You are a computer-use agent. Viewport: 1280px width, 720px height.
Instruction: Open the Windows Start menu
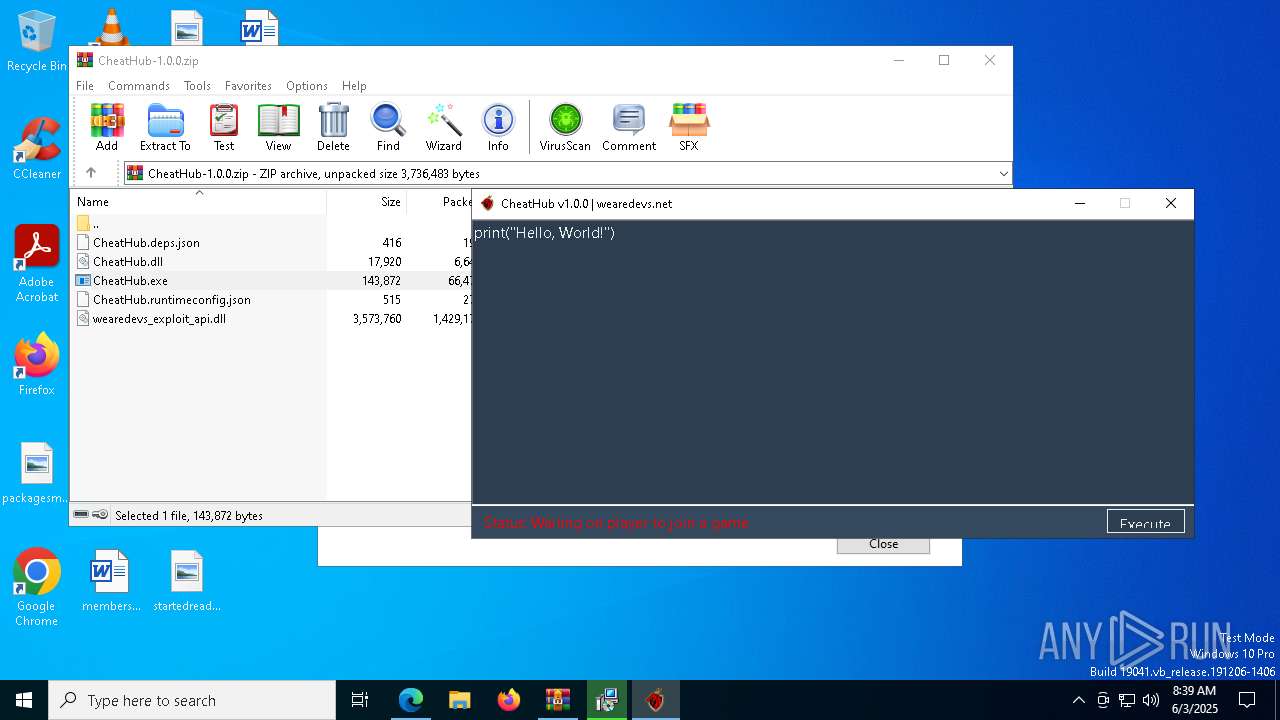24,700
